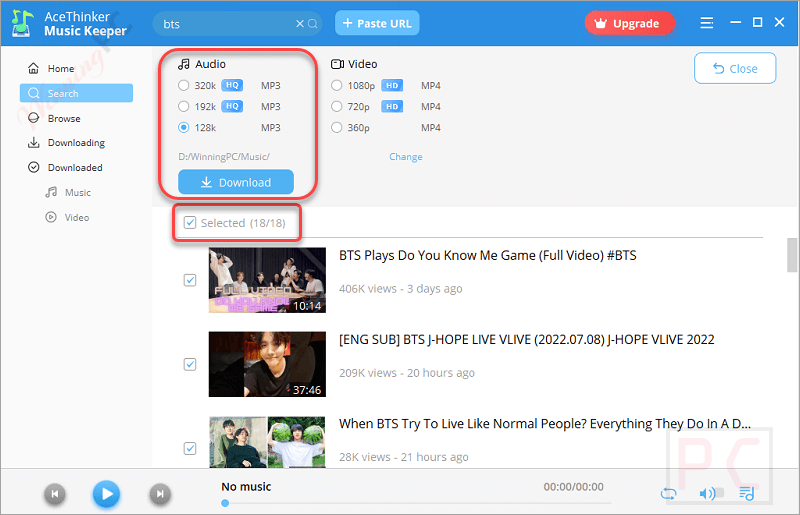Click the previous track button
The width and height of the screenshot is (800, 515).
[x=55, y=494]
